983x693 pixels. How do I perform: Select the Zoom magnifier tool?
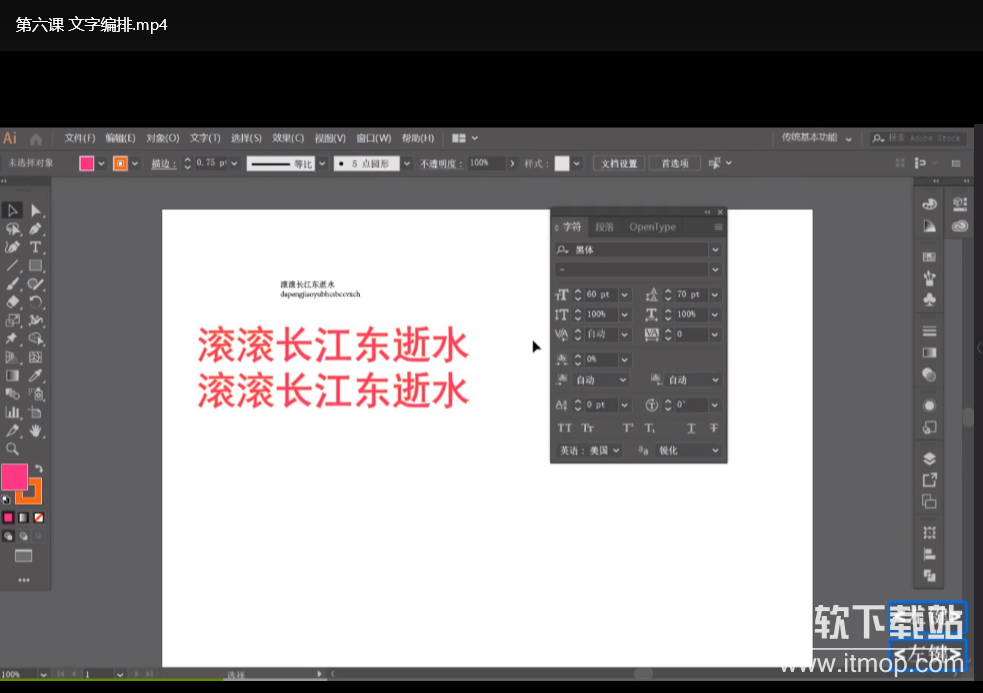13,449
